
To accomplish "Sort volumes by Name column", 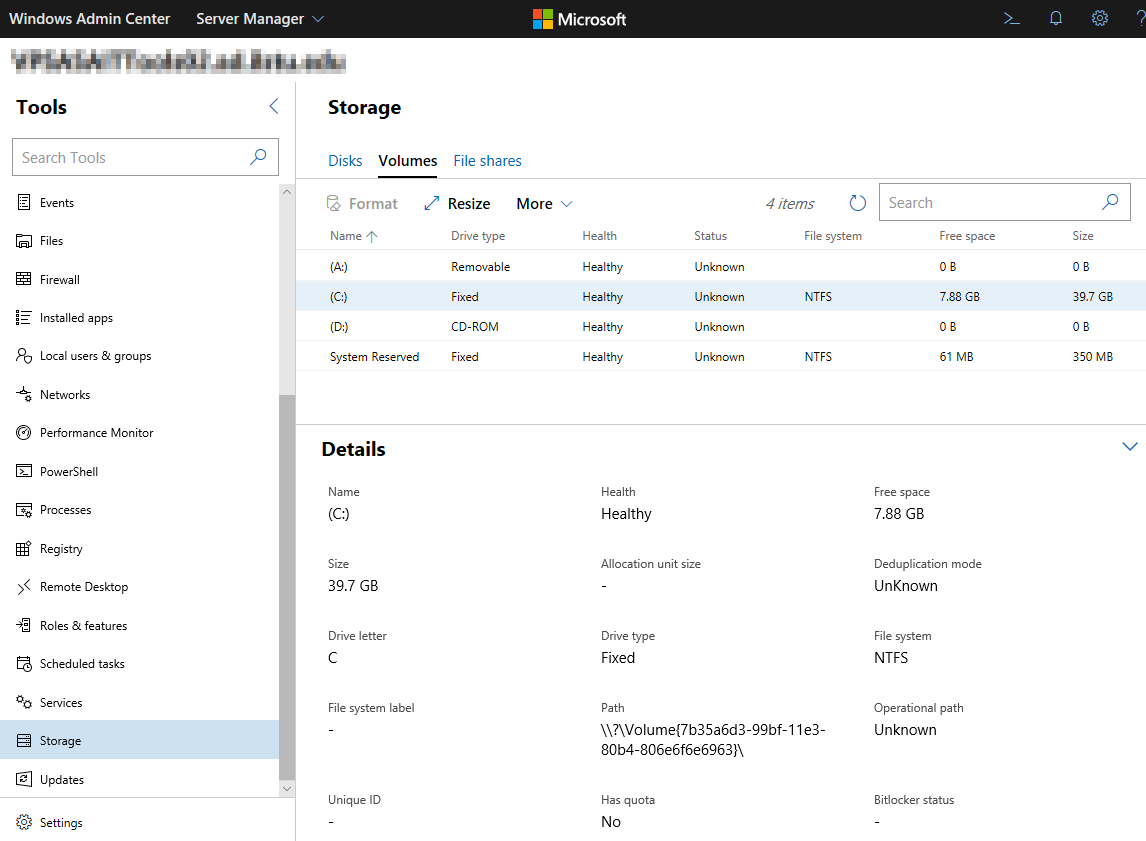I will pyautogui.click(x=354, y=236).
